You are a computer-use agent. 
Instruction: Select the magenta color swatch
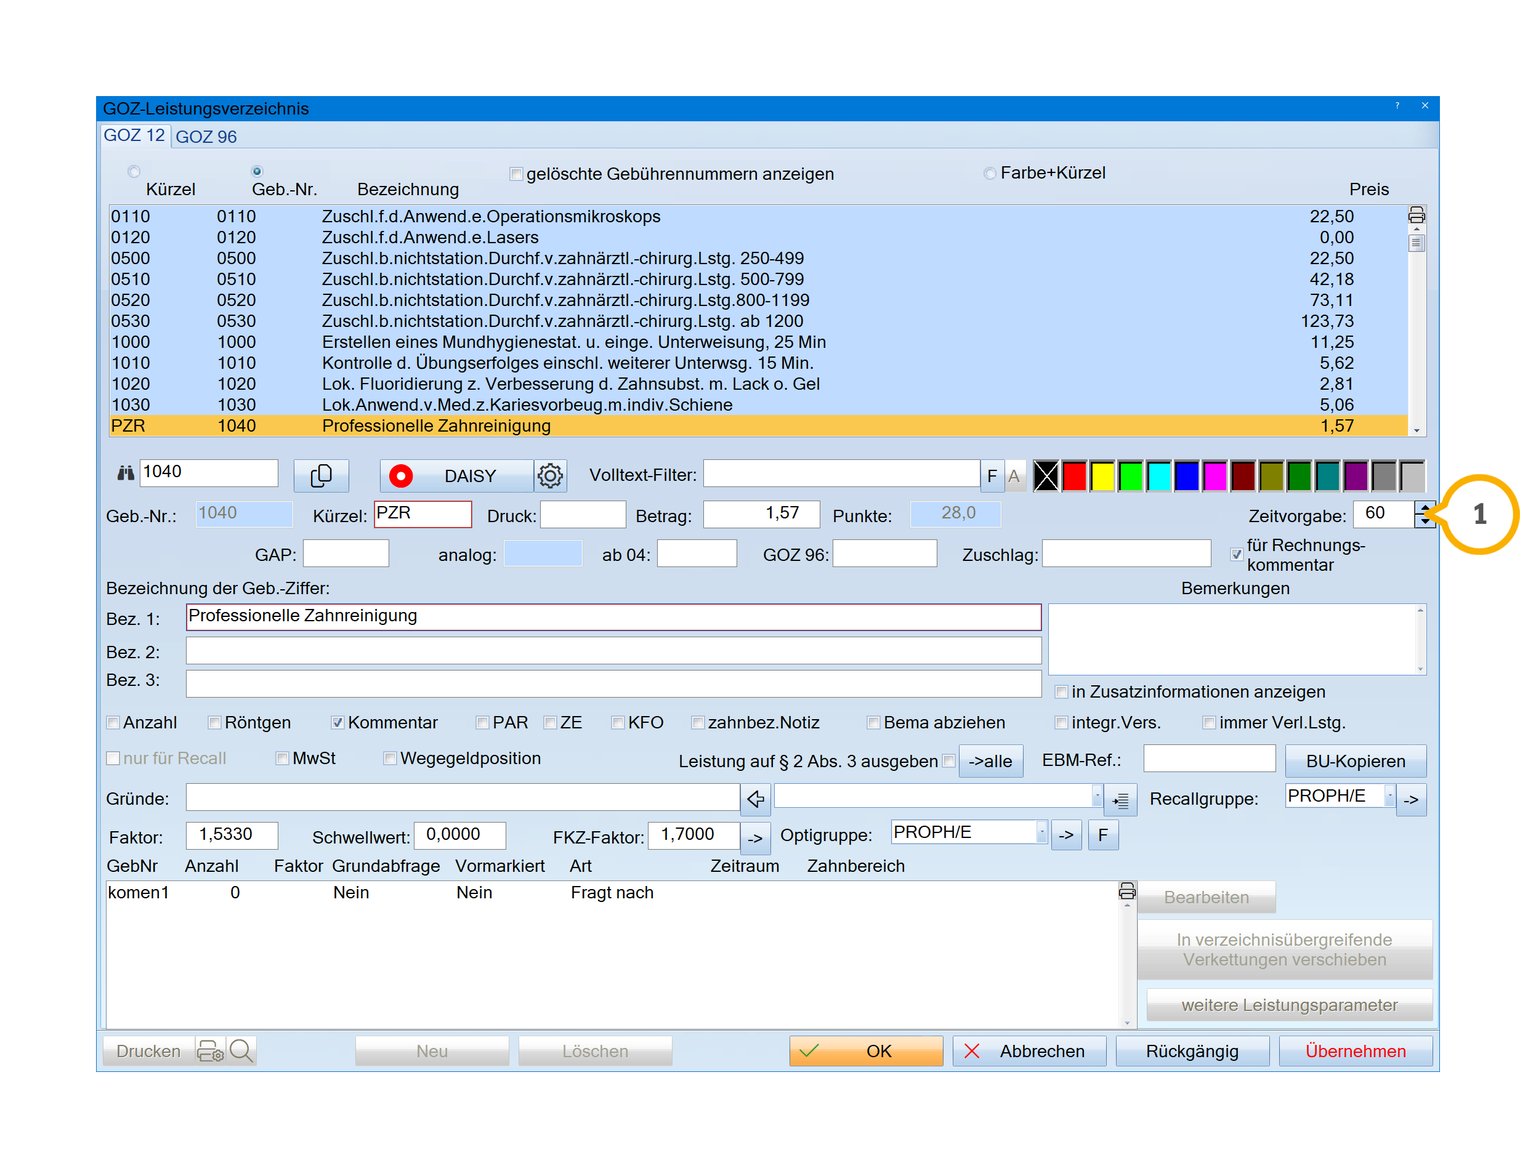pyautogui.click(x=1215, y=476)
